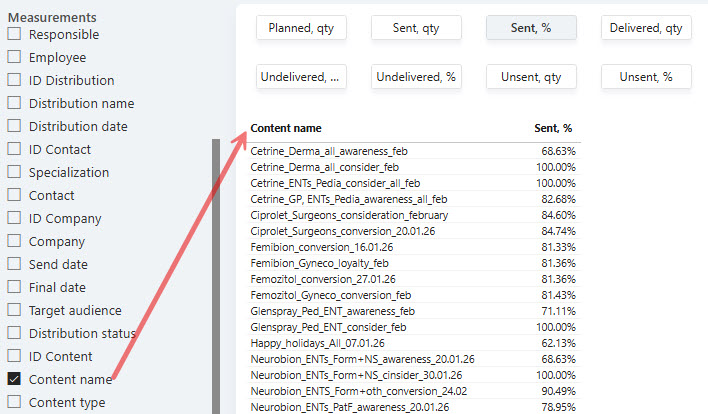Click Neurobion_ENTs_PatF_awareness_20.01.26 row
The height and width of the screenshot is (414, 708).
tap(414, 407)
